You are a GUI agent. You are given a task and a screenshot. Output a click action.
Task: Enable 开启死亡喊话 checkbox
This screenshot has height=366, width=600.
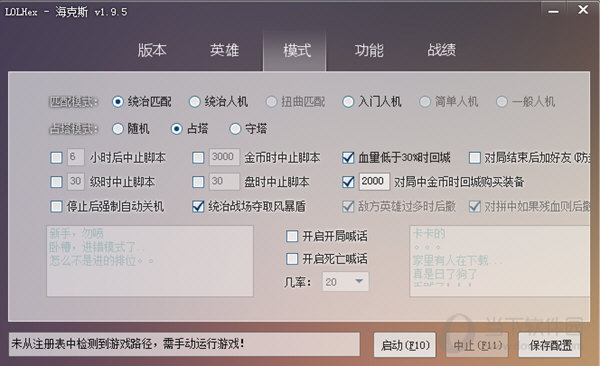pyautogui.click(x=292, y=259)
